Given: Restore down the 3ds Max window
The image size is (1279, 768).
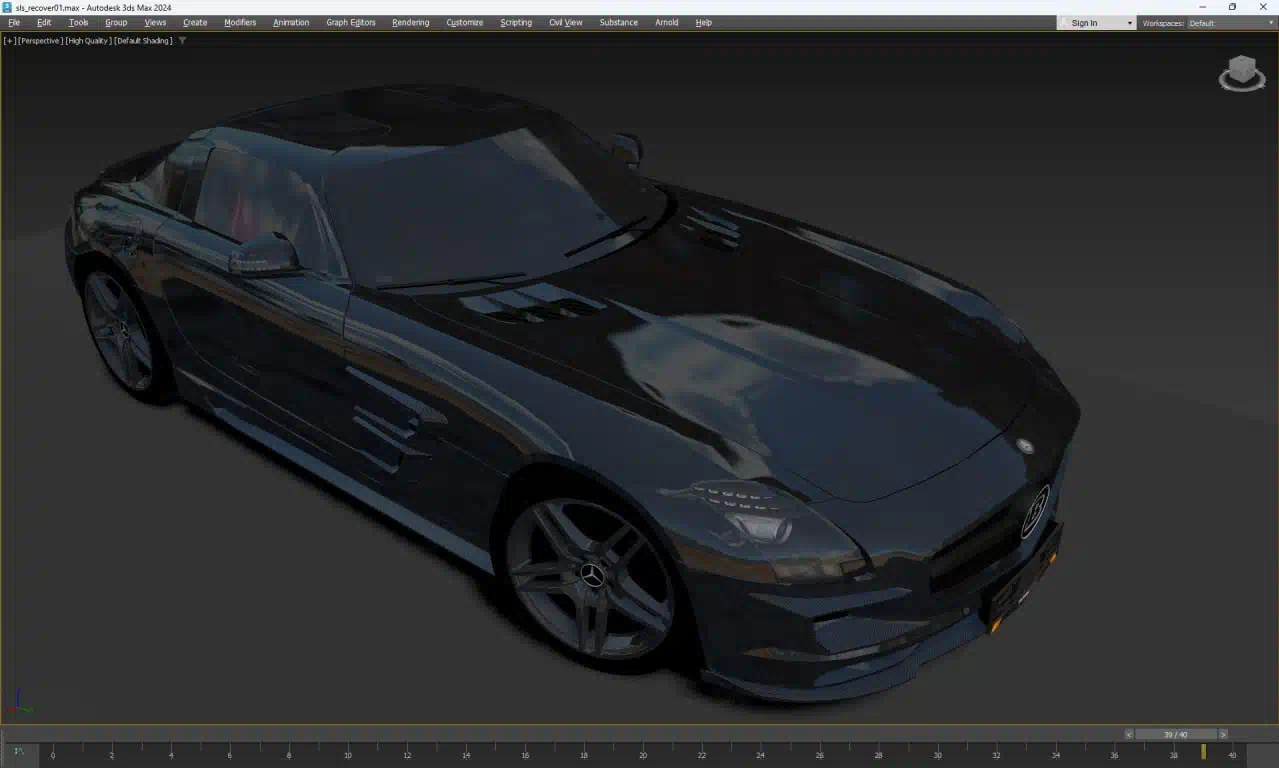Looking at the screenshot, I should coord(1232,7).
